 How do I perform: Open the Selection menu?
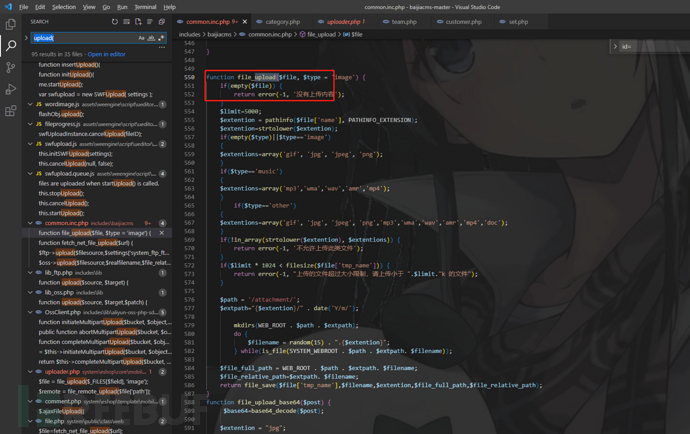tap(64, 7)
